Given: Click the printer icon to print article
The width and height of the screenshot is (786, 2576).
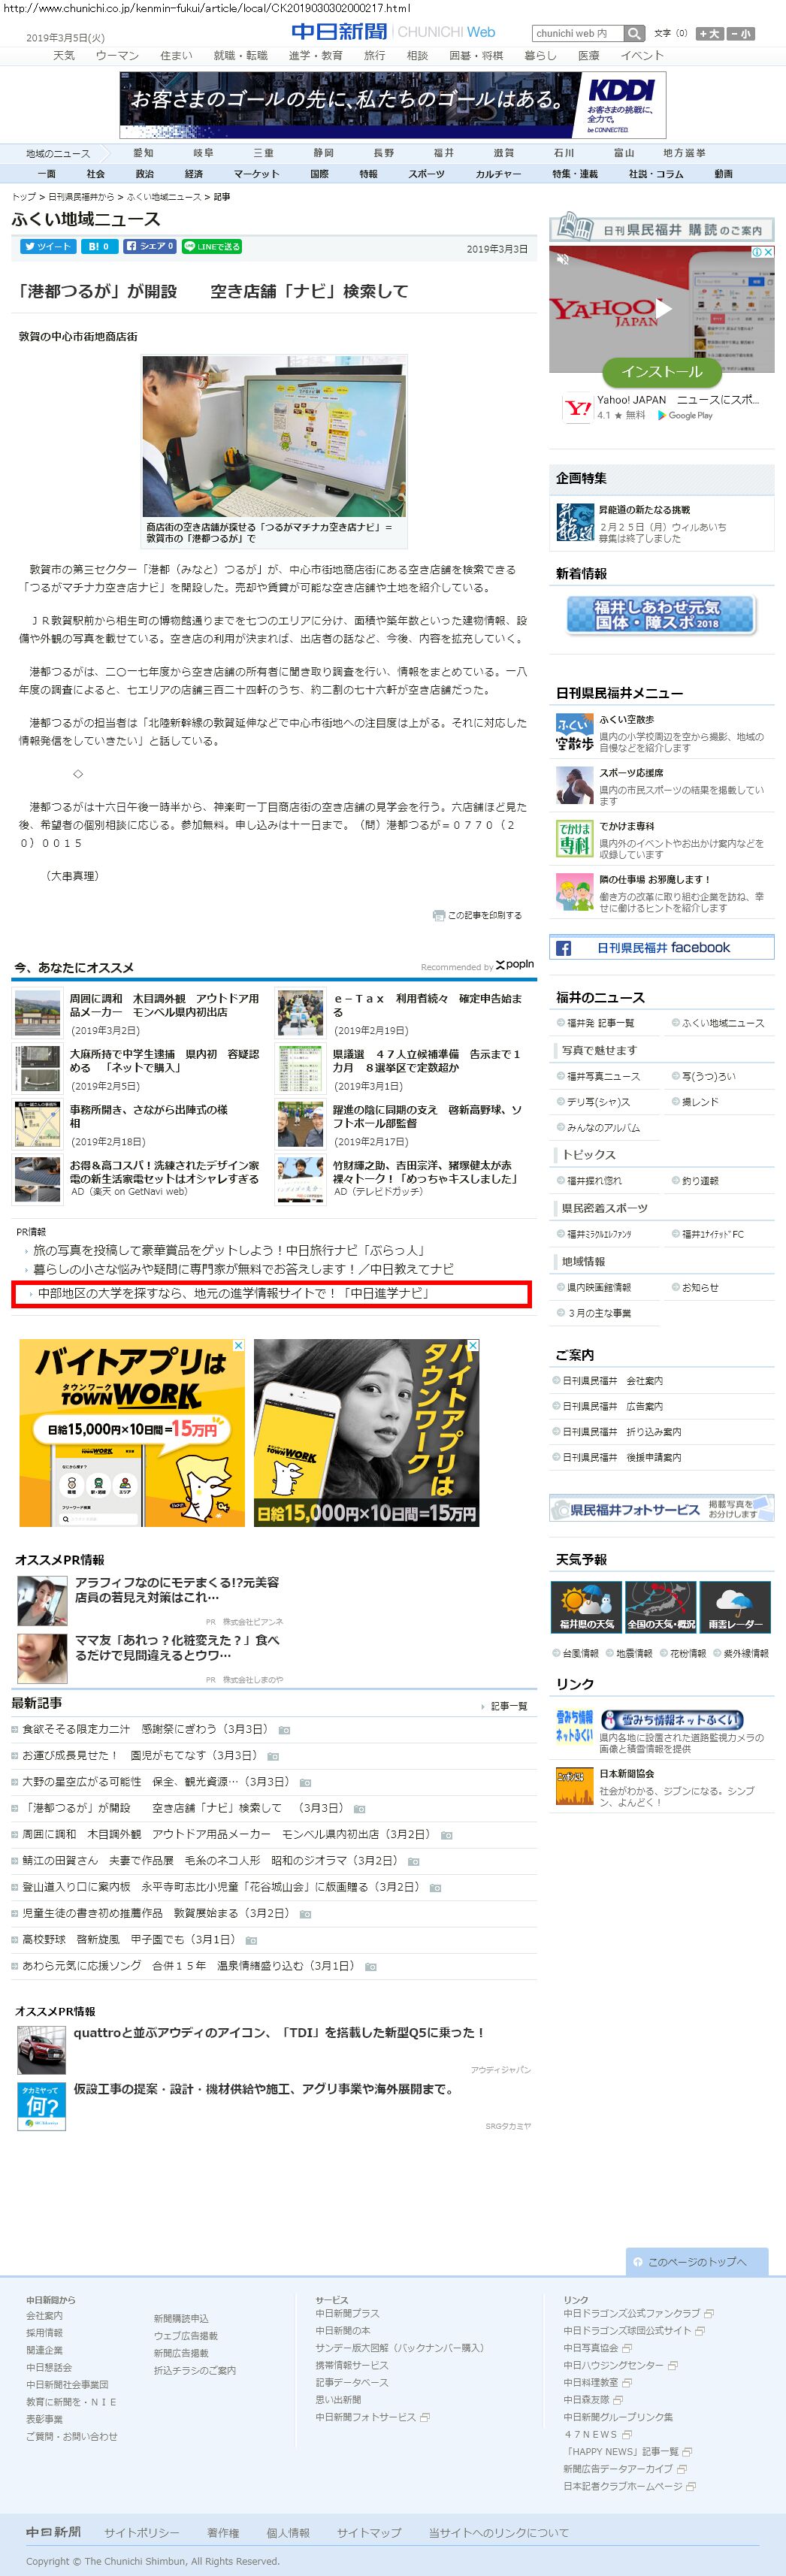Looking at the screenshot, I should (x=438, y=915).
